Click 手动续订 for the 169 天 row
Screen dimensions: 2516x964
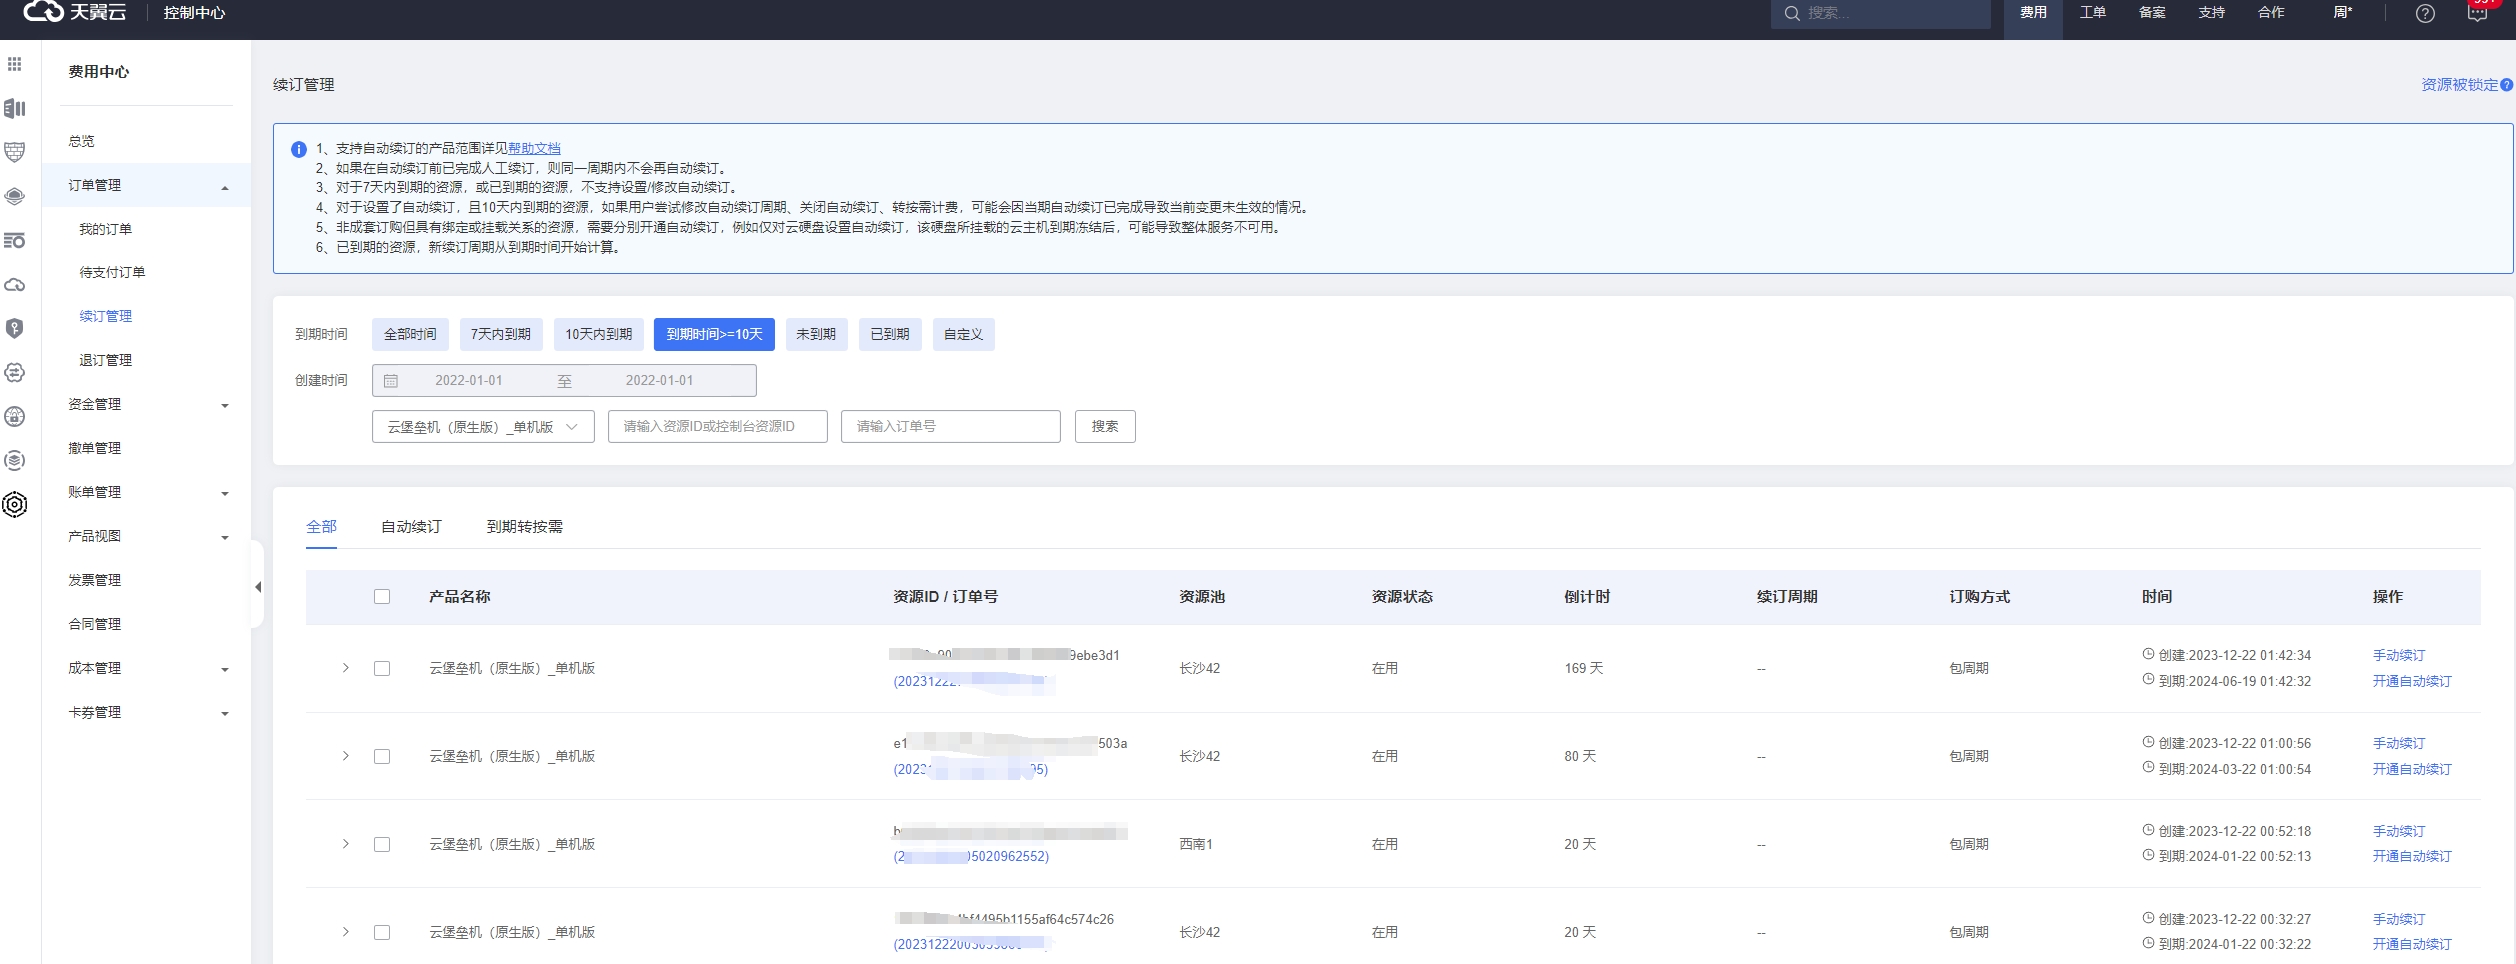(x=2399, y=655)
